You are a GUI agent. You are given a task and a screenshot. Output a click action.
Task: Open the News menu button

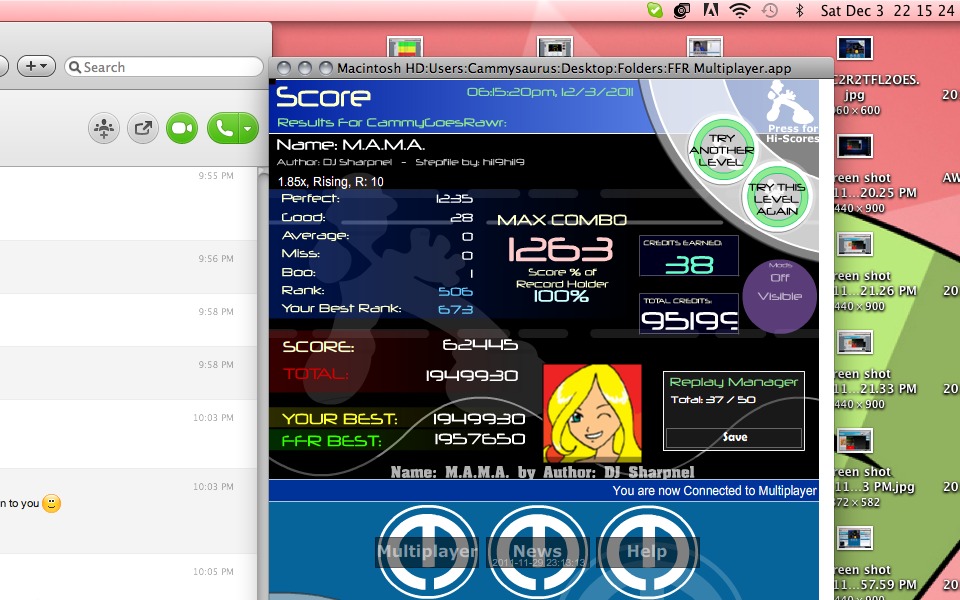click(x=538, y=552)
